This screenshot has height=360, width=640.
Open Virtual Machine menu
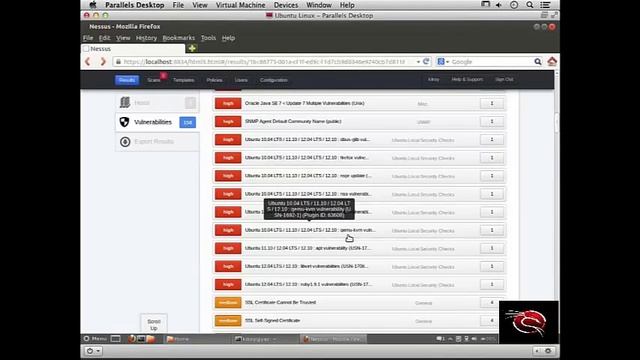240,5
